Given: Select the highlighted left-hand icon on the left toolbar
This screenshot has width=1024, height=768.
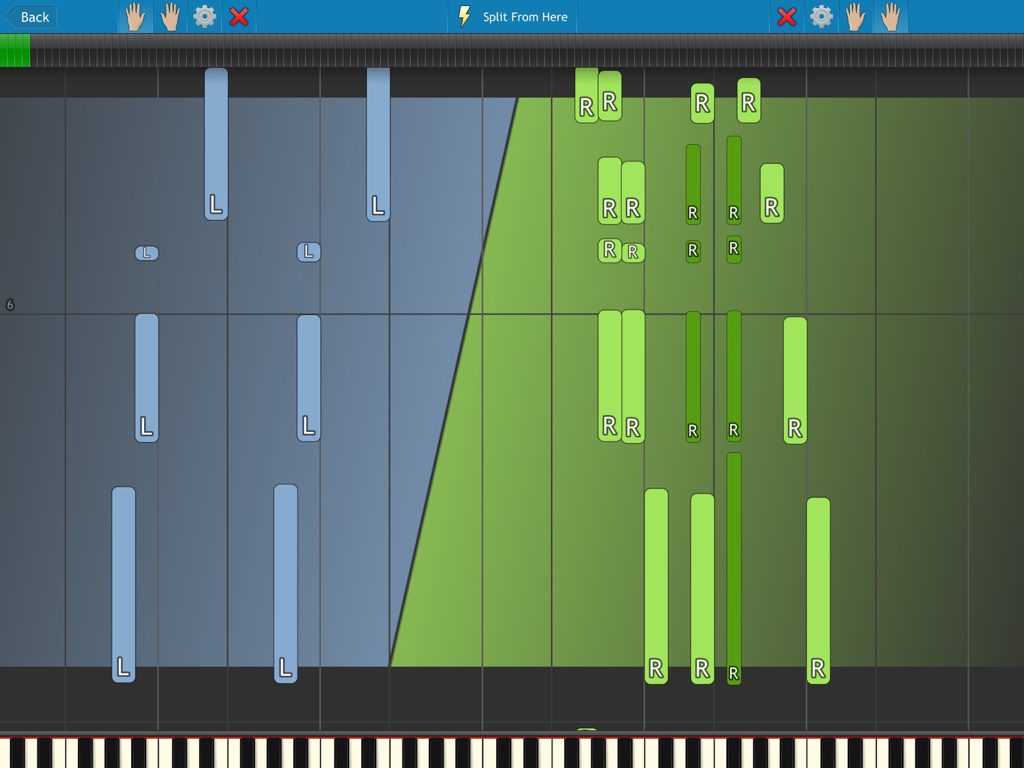Looking at the screenshot, I should pyautogui.click(x=134, y=16).
